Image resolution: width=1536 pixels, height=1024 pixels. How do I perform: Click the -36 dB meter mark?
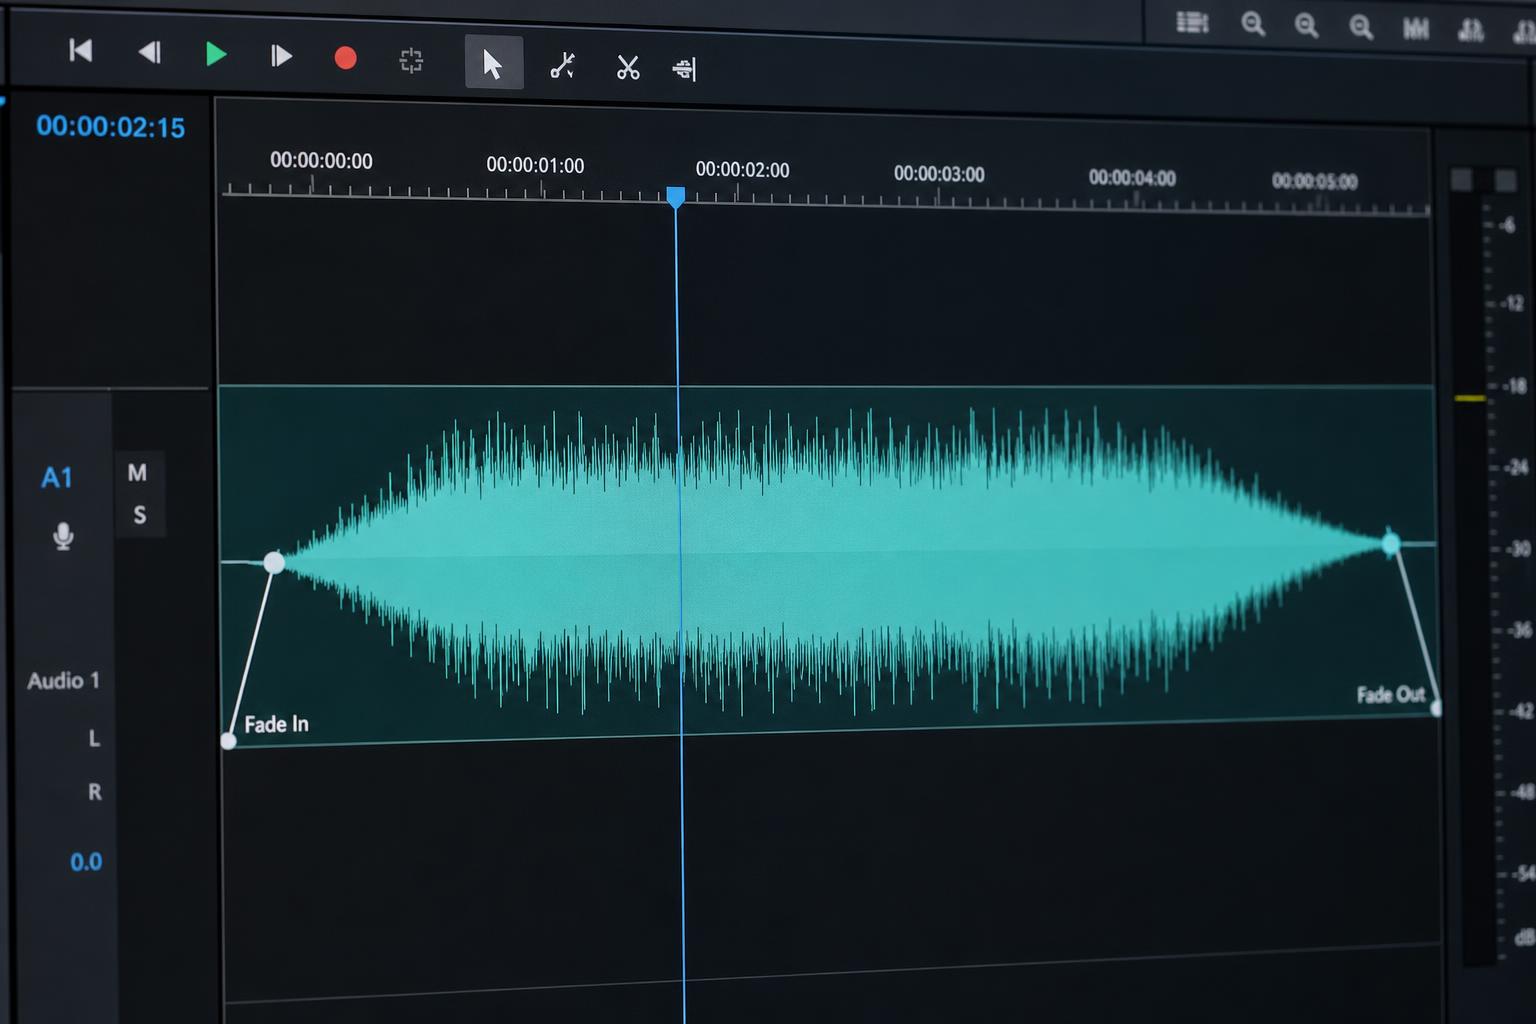[x=1519, y=630]
